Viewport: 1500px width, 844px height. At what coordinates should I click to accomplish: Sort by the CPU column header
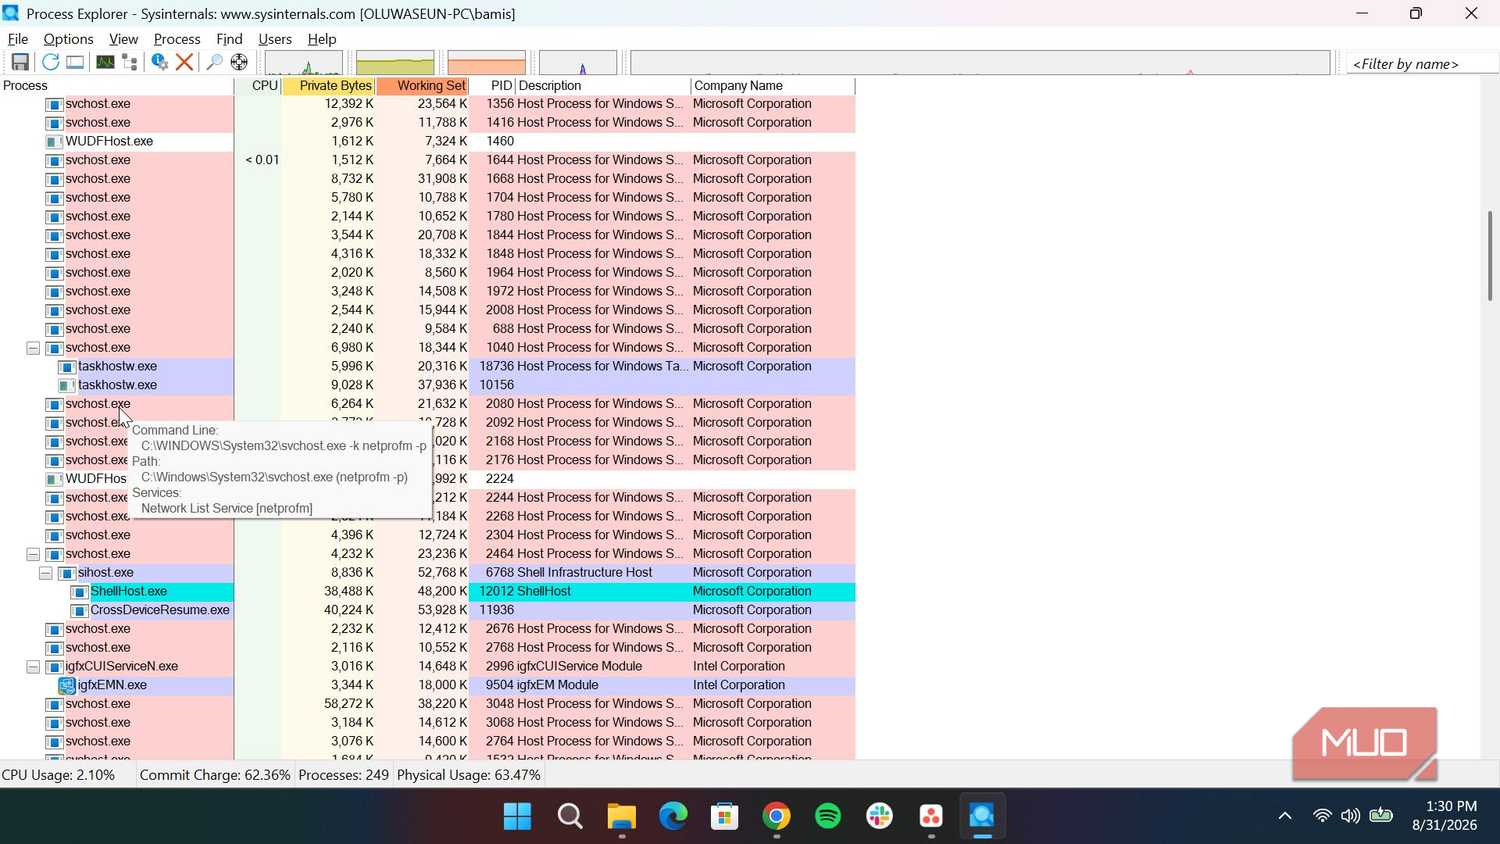click(258, 86)
